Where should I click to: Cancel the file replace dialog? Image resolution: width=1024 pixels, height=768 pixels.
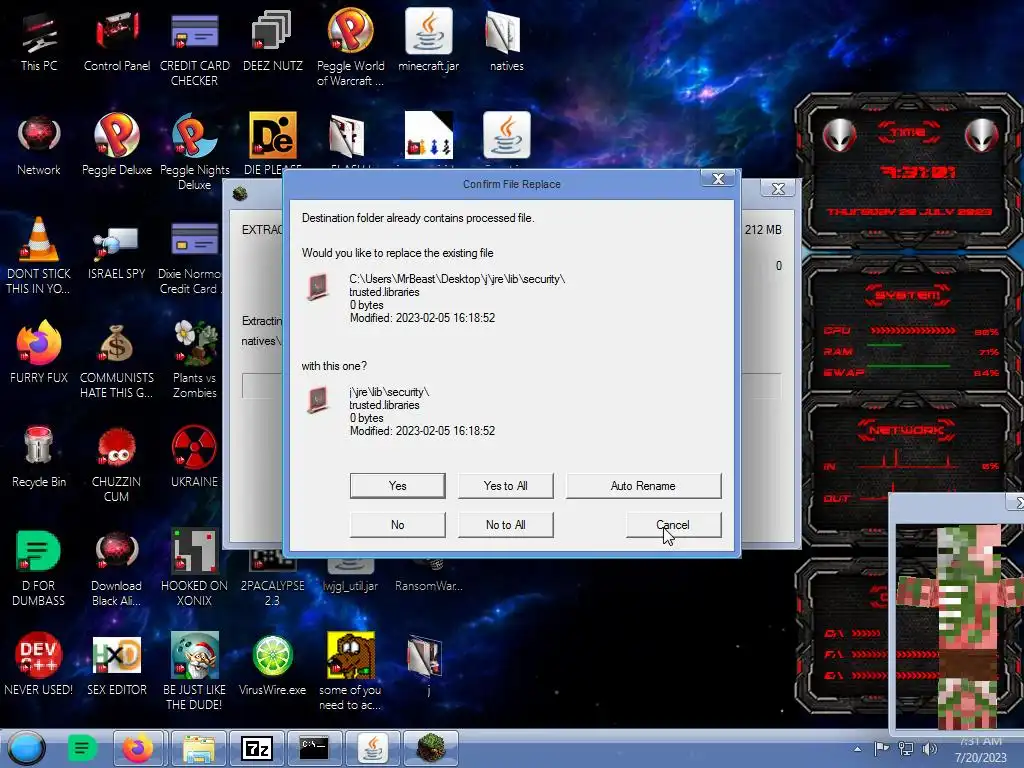click(673, 525)
